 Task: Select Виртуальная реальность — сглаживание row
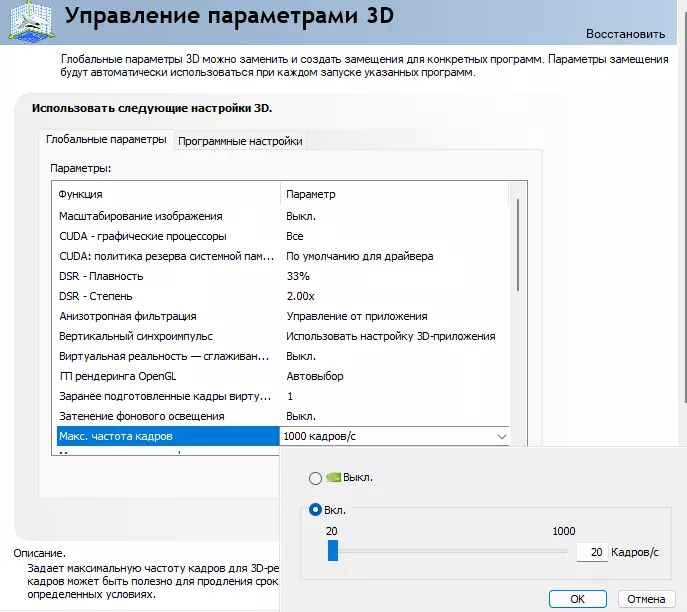tap(283, 356)
